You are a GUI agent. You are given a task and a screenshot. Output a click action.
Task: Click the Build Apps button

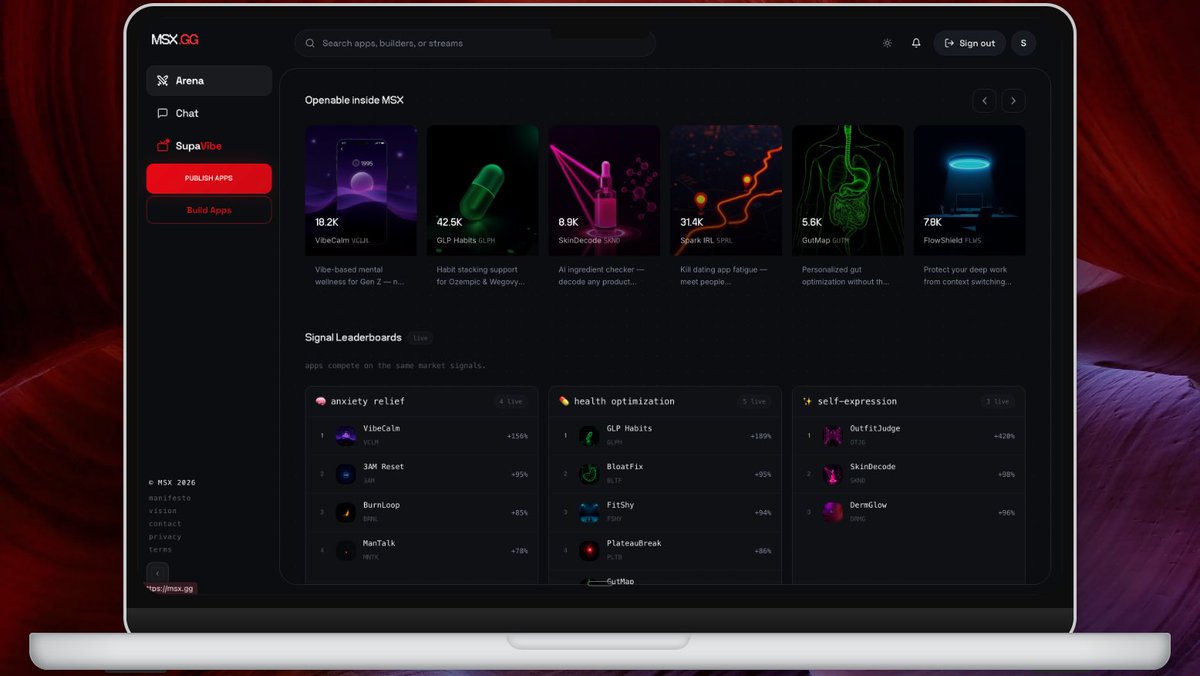(x=209, y=210)
